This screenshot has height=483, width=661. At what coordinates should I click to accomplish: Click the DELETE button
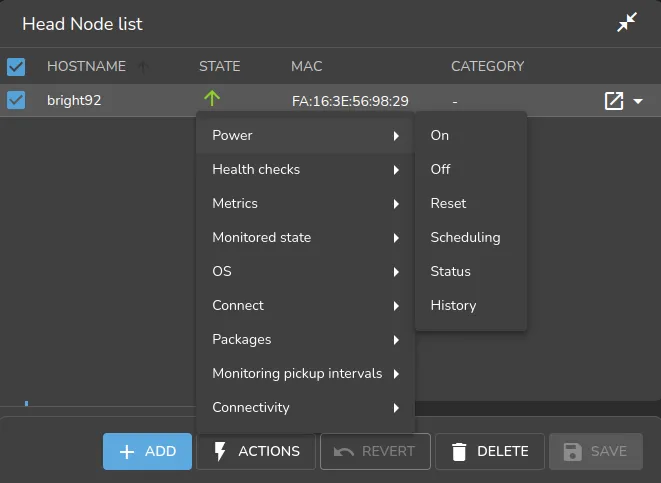click(490, 451)
